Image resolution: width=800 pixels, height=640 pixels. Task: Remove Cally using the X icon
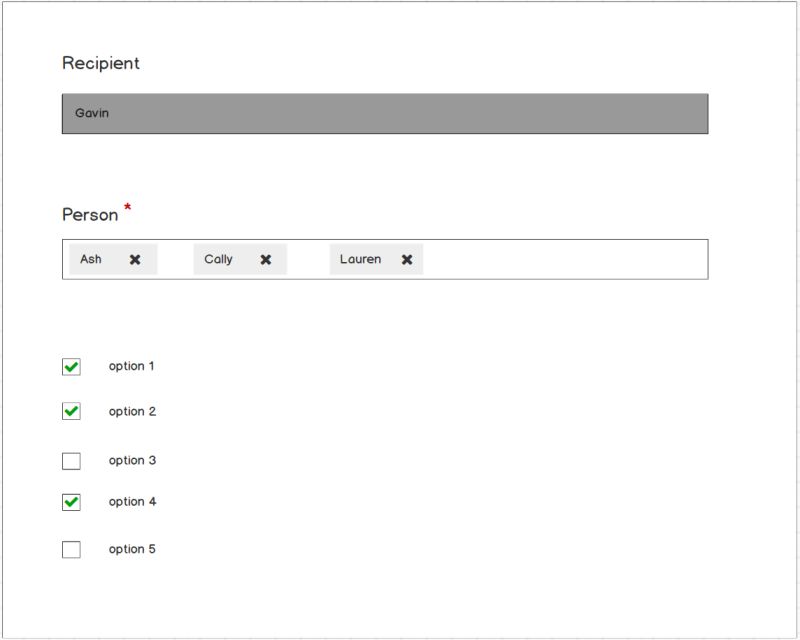point(265,259)
